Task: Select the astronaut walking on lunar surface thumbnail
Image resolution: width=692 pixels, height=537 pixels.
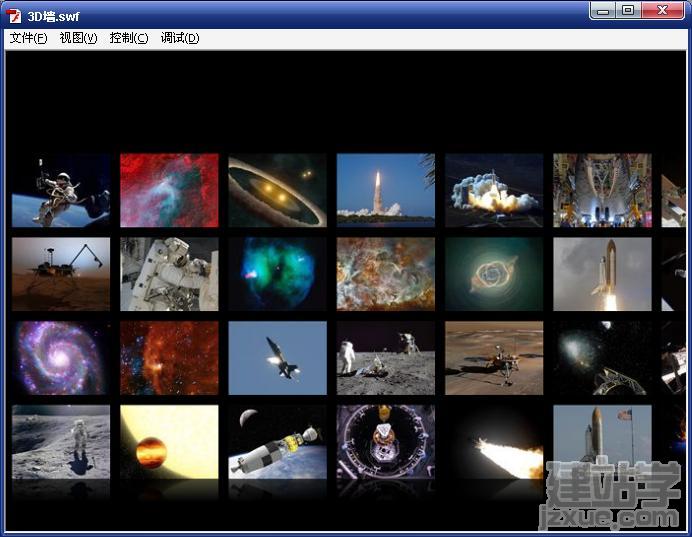Action: pos(61,442)
